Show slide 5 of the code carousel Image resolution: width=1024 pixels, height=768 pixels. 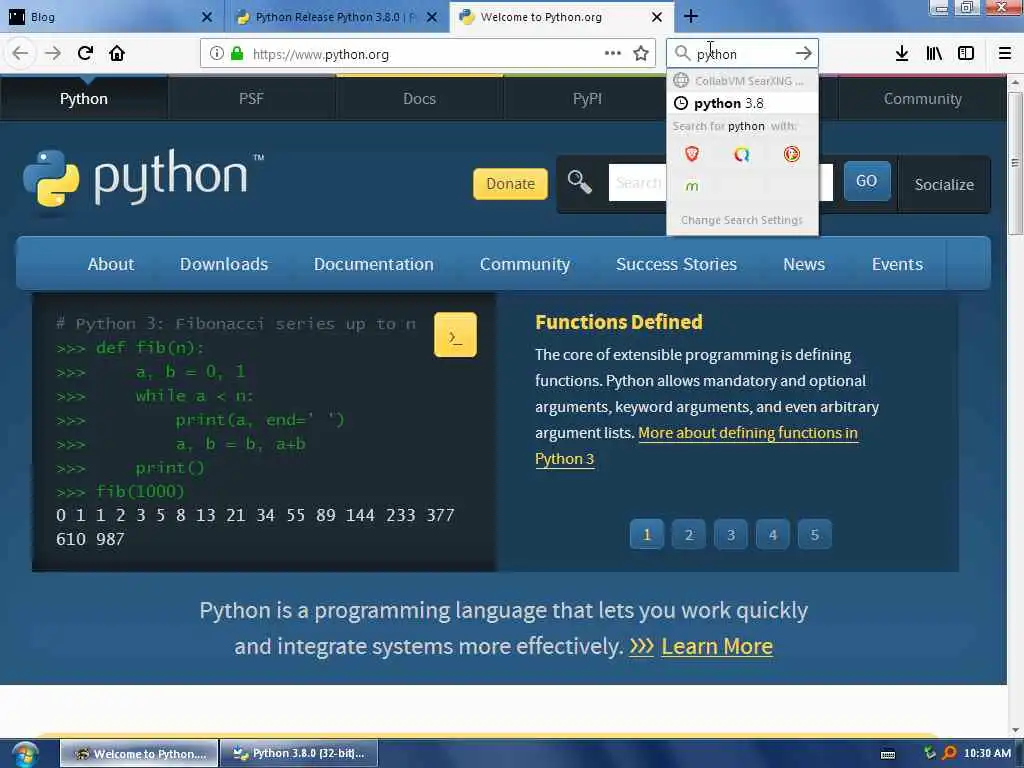pyautogui.click(x=814, y=534)
